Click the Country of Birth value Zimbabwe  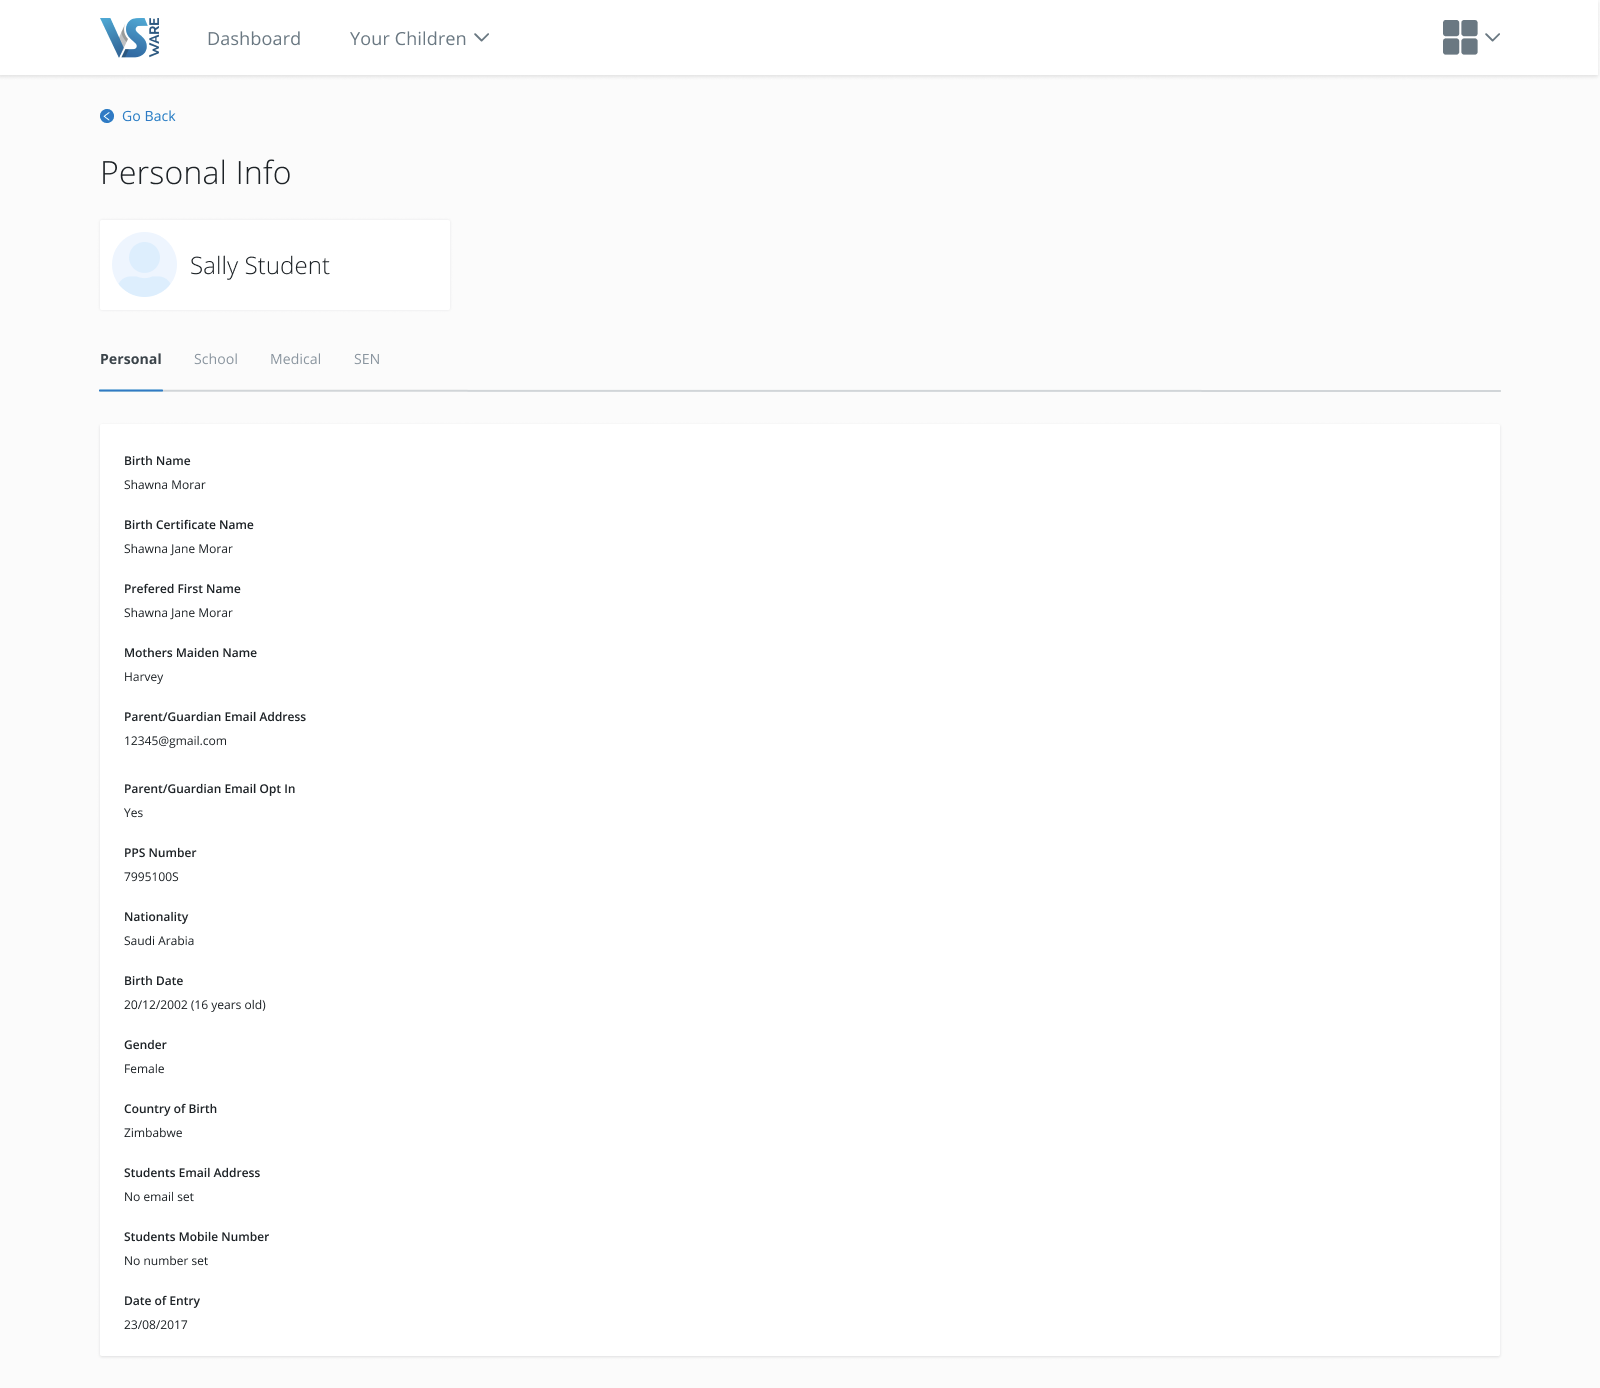(x=153, y=1133)
